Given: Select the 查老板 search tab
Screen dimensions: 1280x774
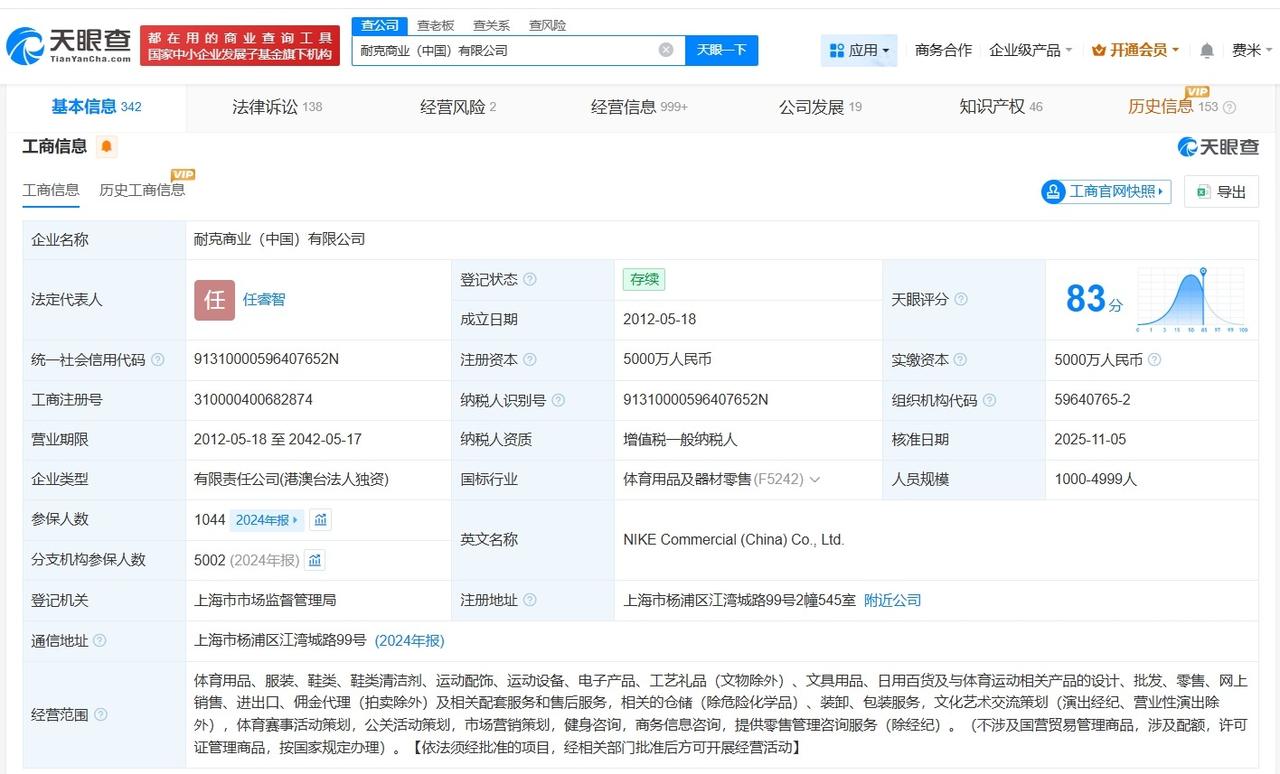Looking at the screenshot, I should tap(435, 25).
